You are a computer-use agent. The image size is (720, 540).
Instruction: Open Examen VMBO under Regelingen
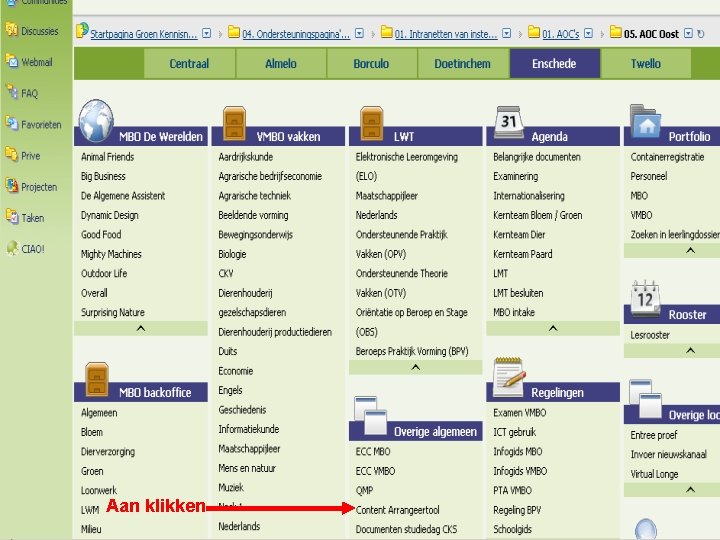(520, 412)
